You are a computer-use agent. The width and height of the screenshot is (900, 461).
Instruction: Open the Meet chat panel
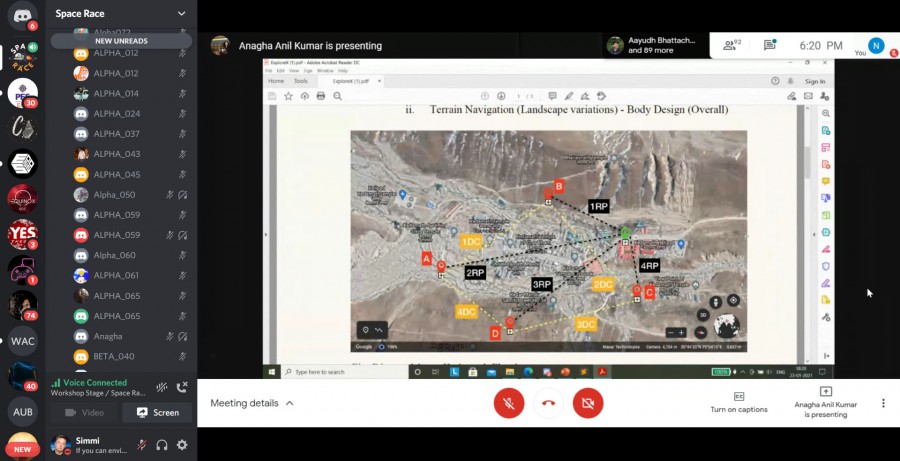point(769,45)
